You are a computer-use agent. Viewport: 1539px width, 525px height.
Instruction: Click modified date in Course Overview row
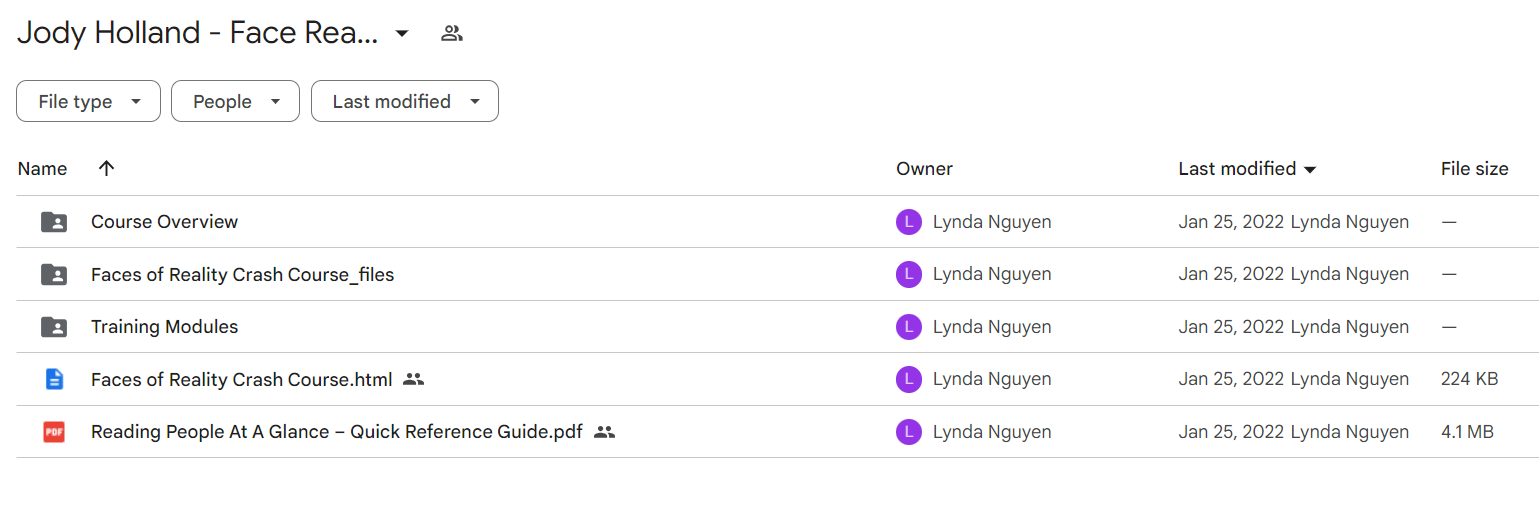coord(1231,222)
